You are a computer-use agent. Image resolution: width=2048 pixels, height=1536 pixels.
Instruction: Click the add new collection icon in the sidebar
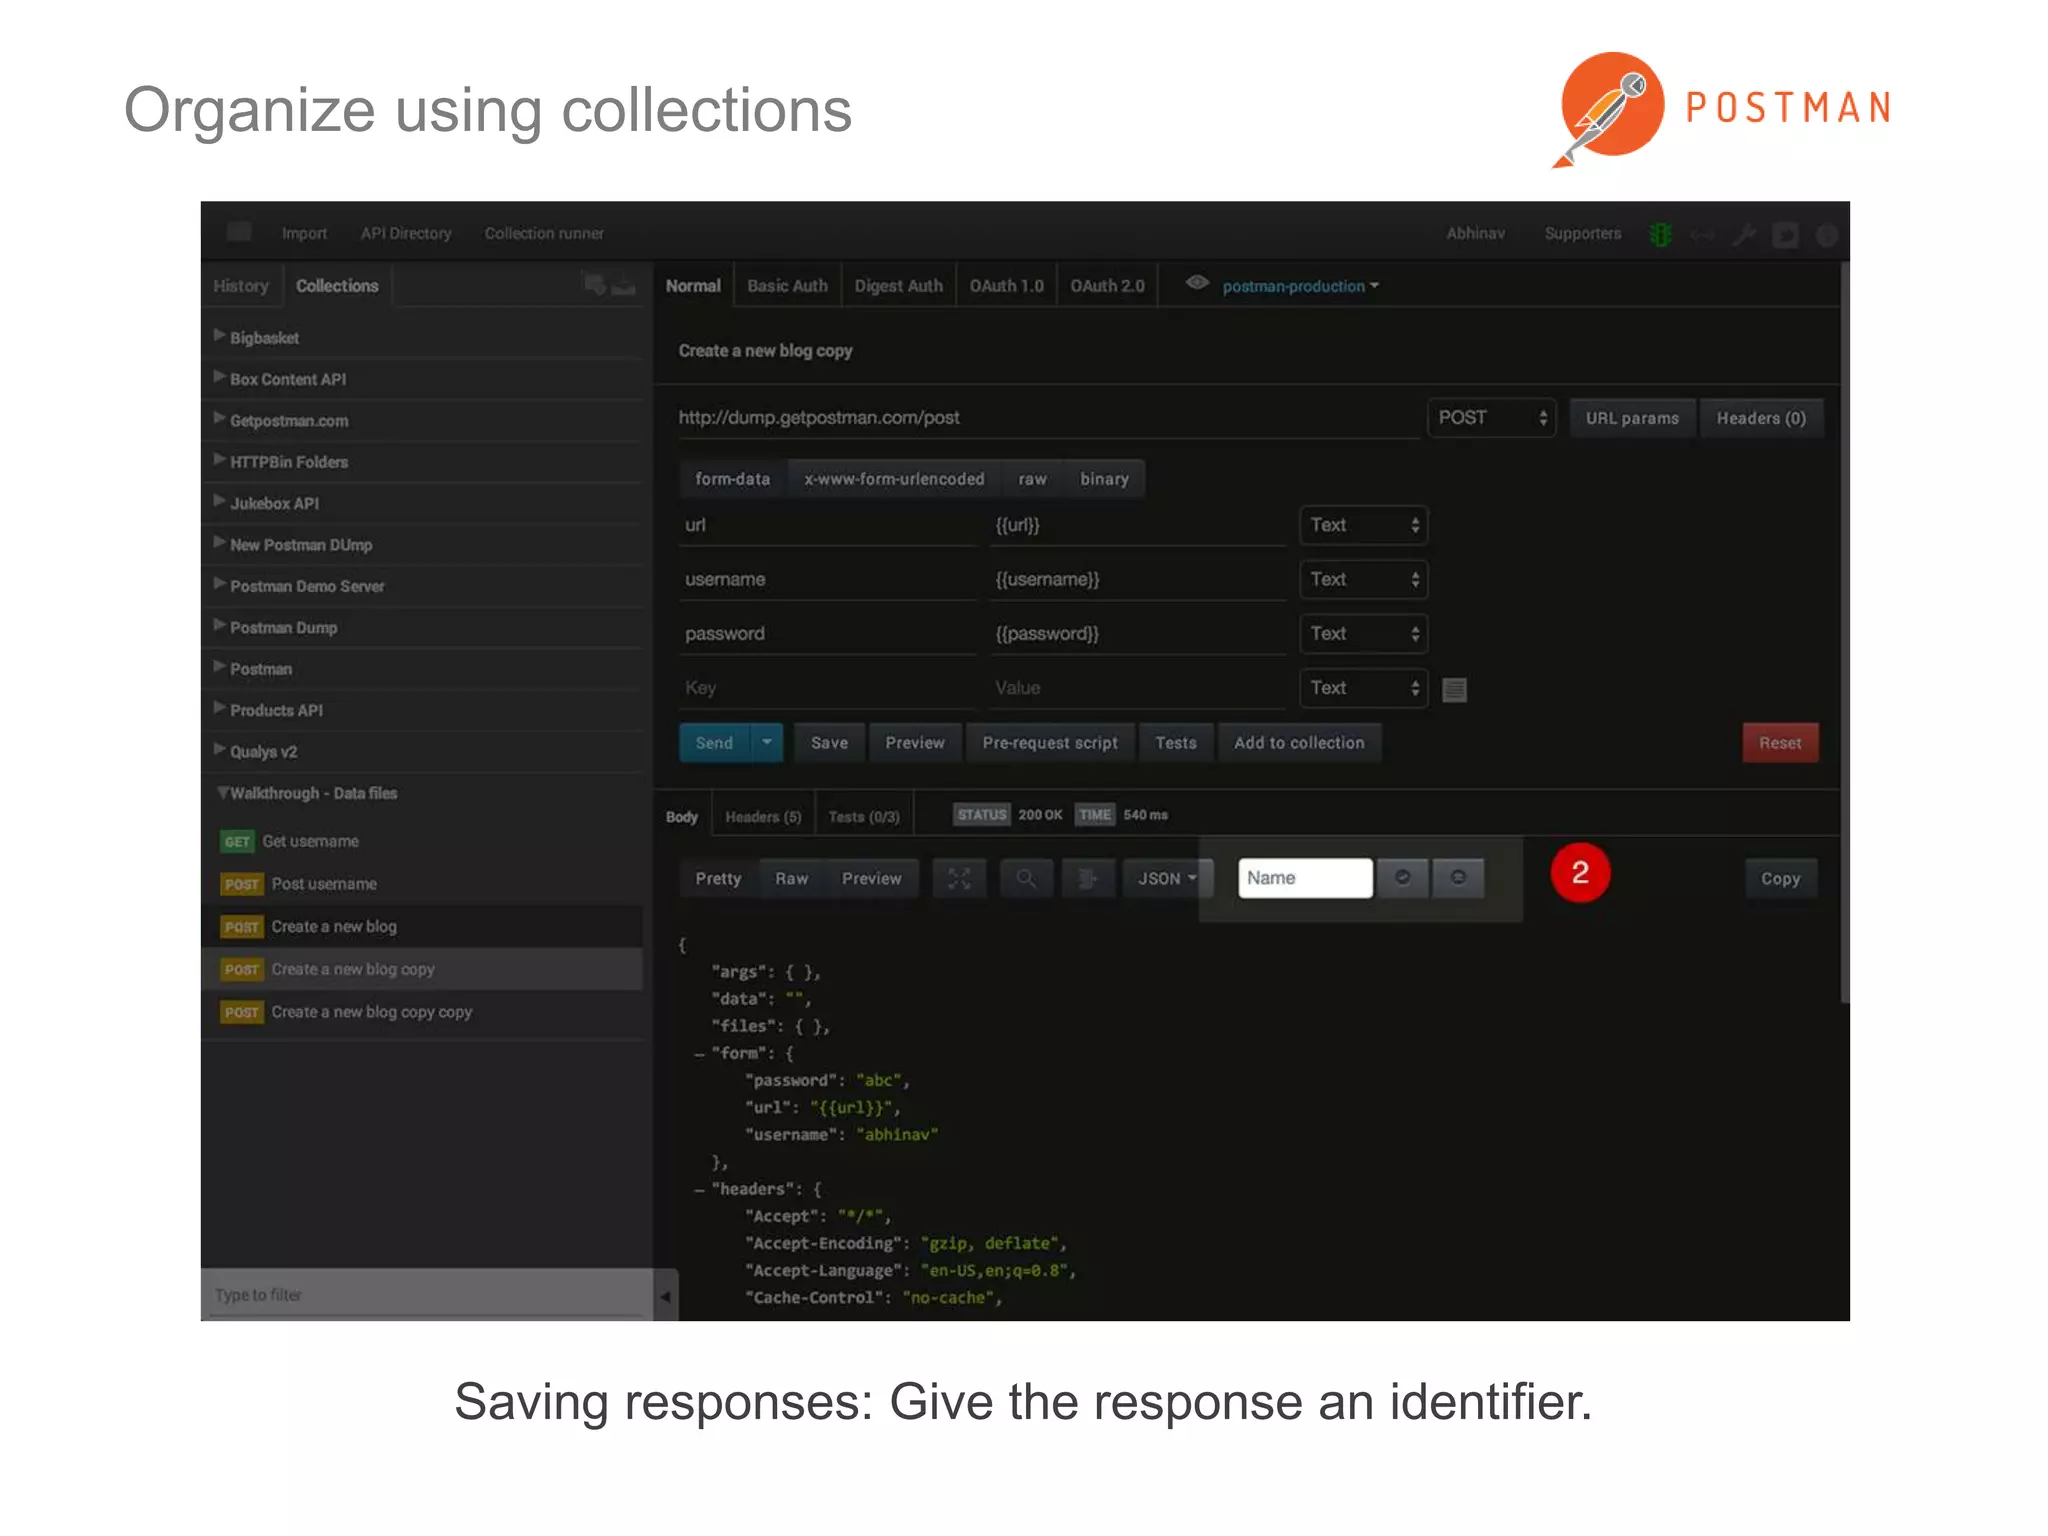point(595,285)
